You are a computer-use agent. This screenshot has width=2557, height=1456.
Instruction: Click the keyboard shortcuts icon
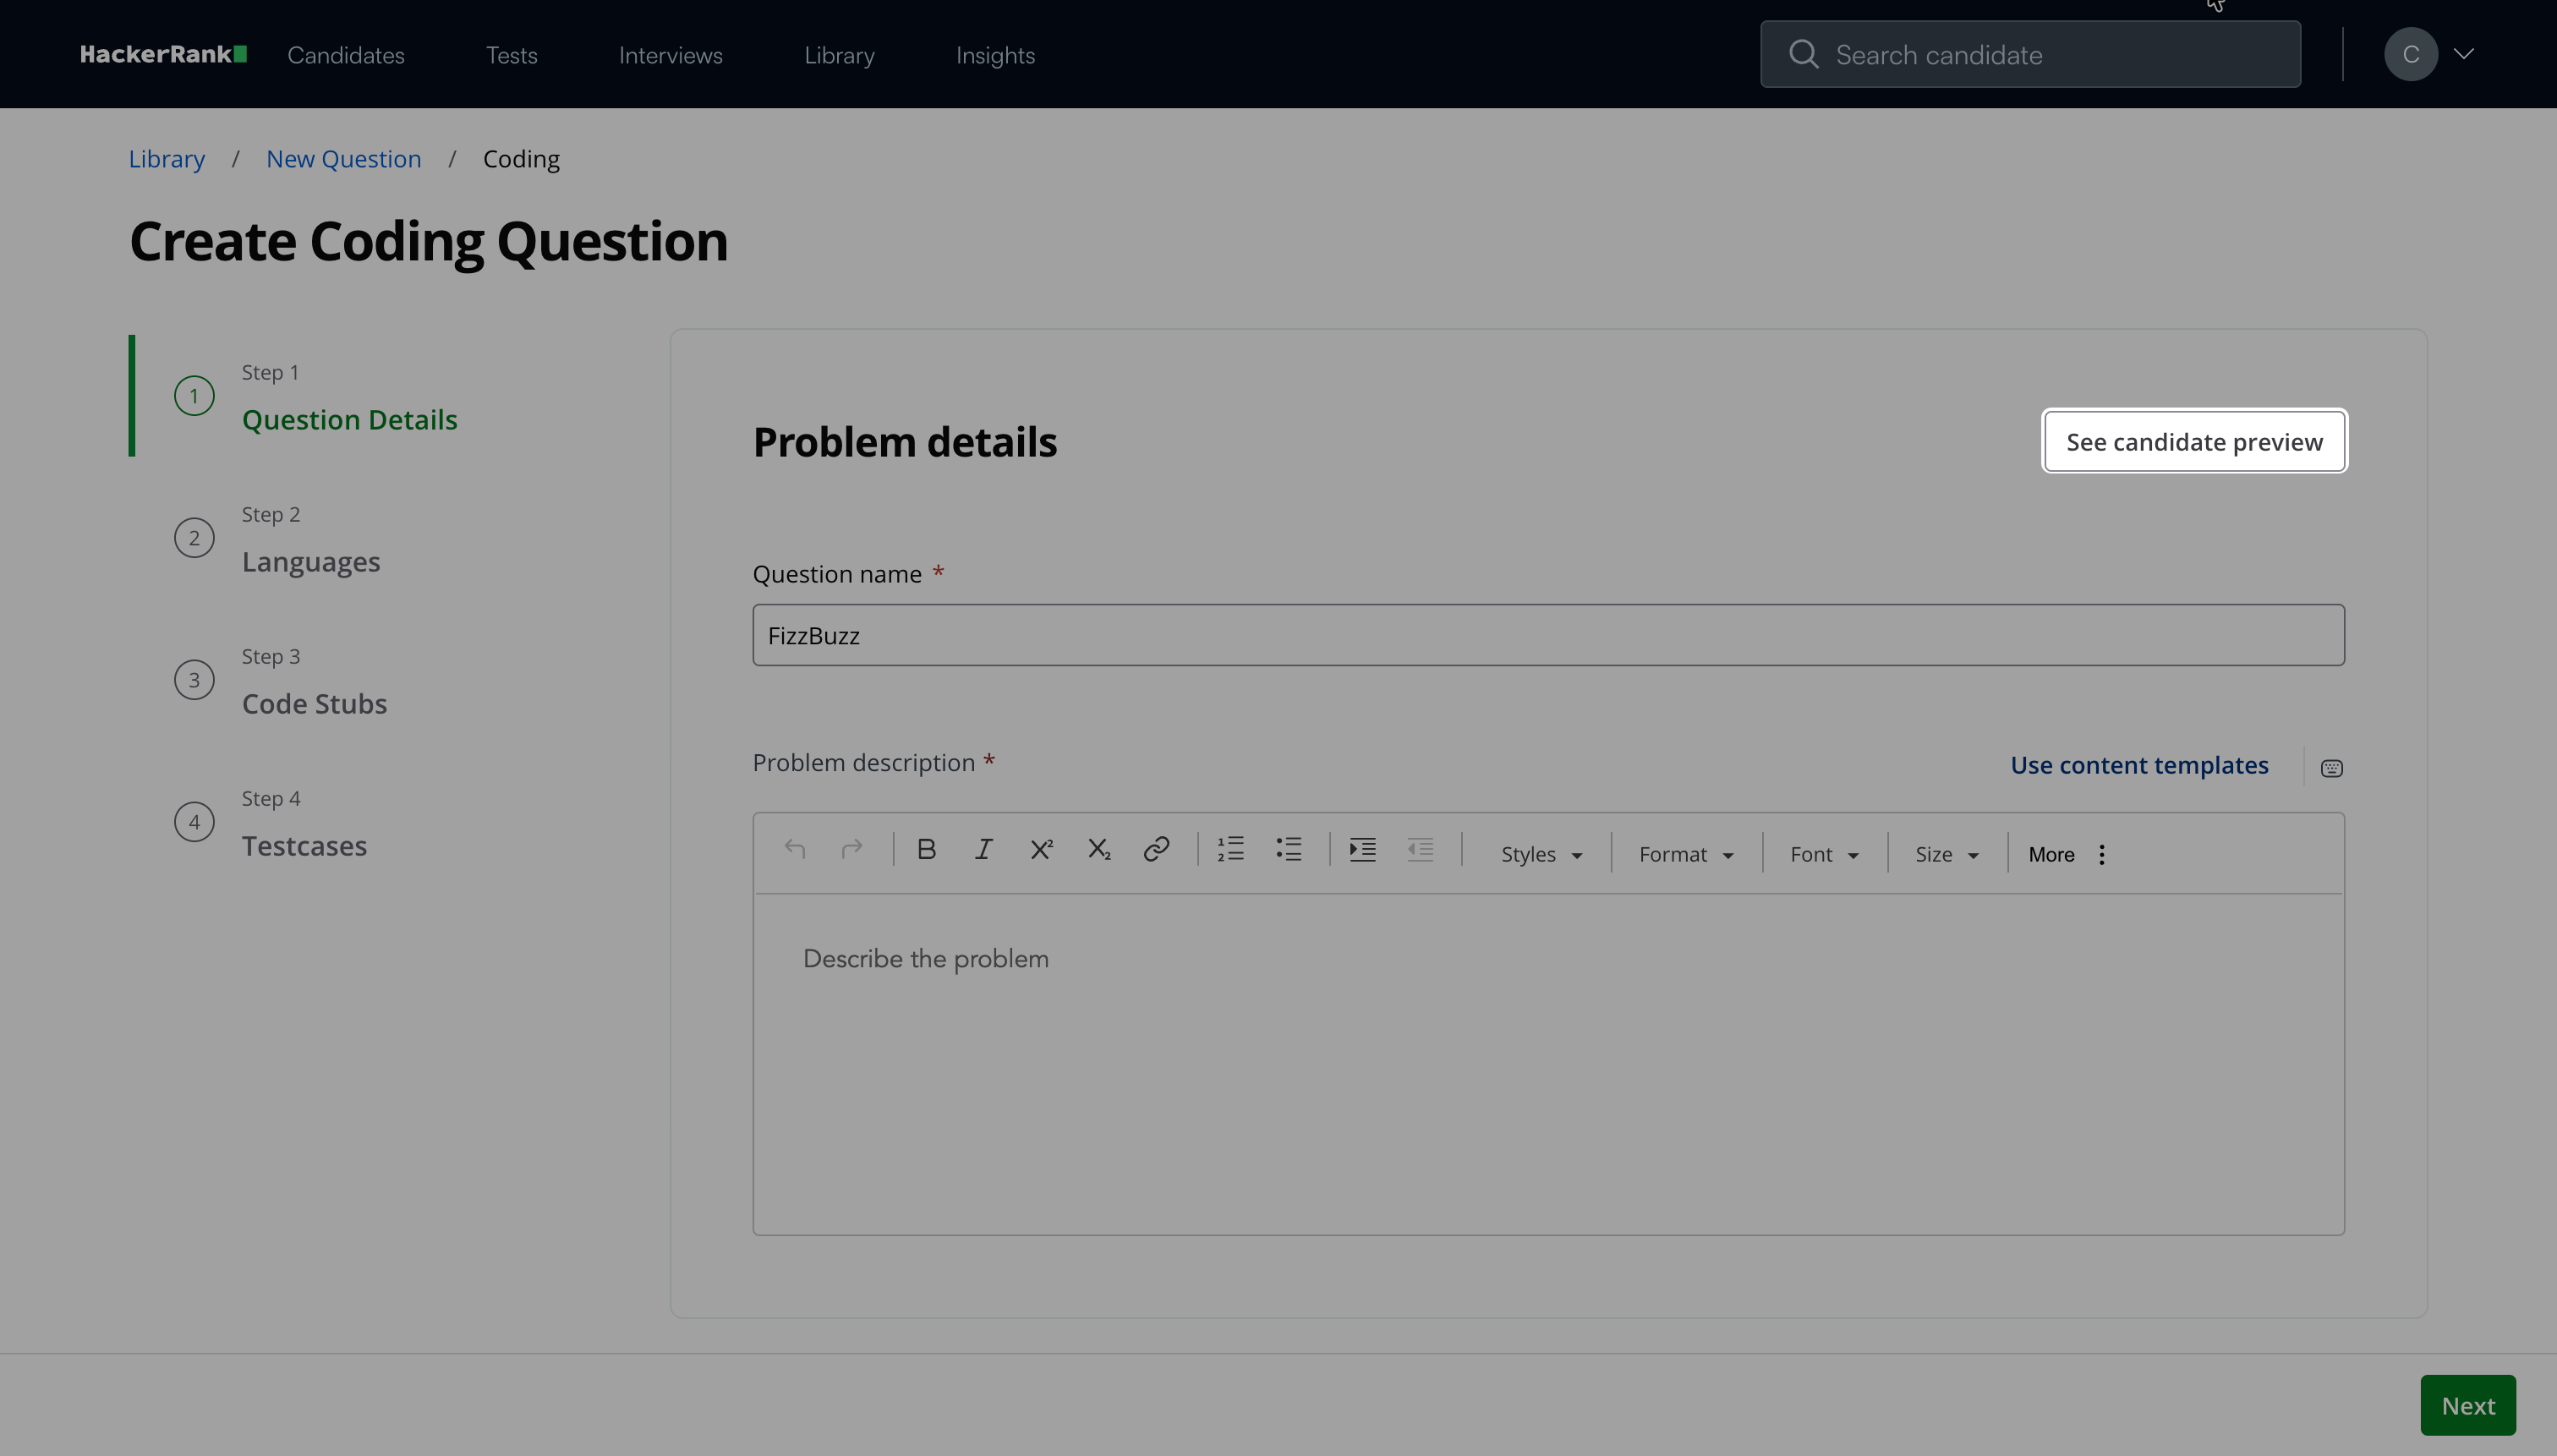coord(2331,768)
